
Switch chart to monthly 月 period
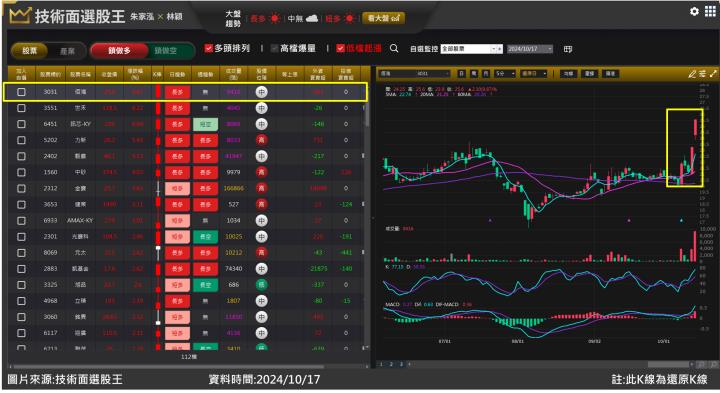tap(486, 73)
